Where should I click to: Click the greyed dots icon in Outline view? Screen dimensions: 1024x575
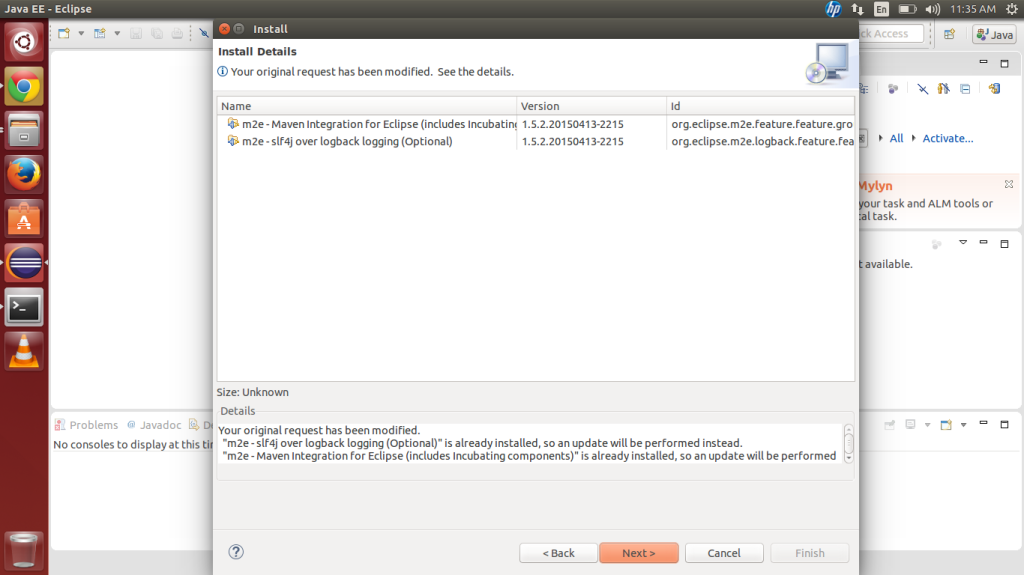tap(936, 244)
